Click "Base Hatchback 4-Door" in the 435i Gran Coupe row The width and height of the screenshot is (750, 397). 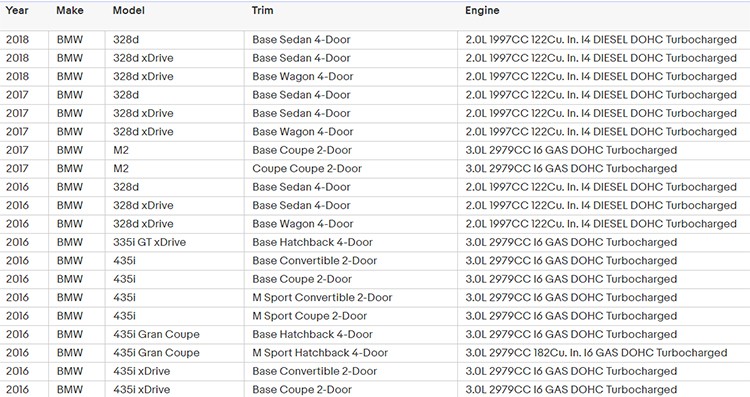(312, 334)
